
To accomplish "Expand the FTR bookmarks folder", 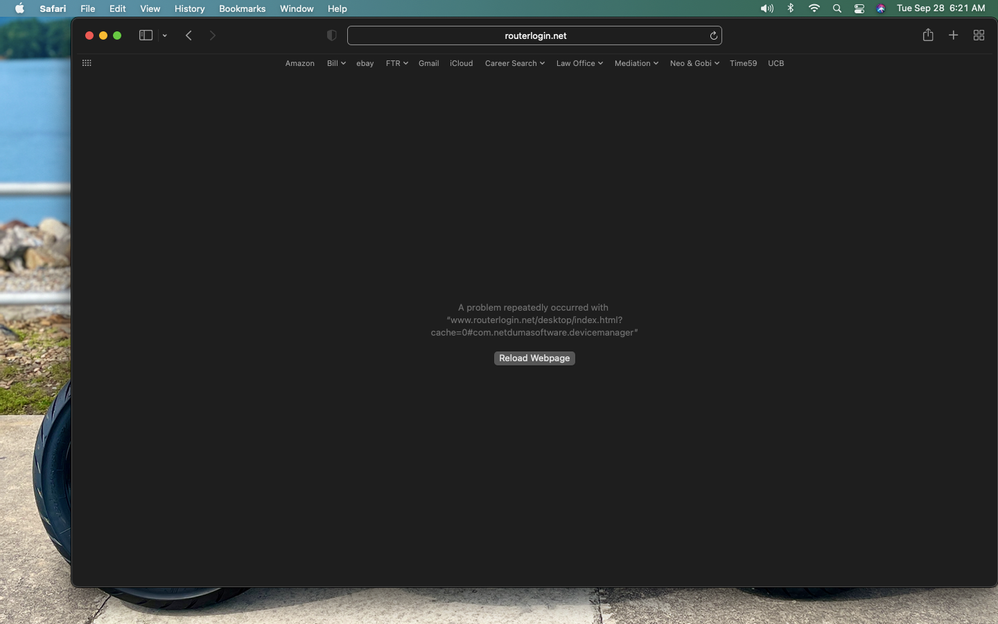I will [397, 63].
